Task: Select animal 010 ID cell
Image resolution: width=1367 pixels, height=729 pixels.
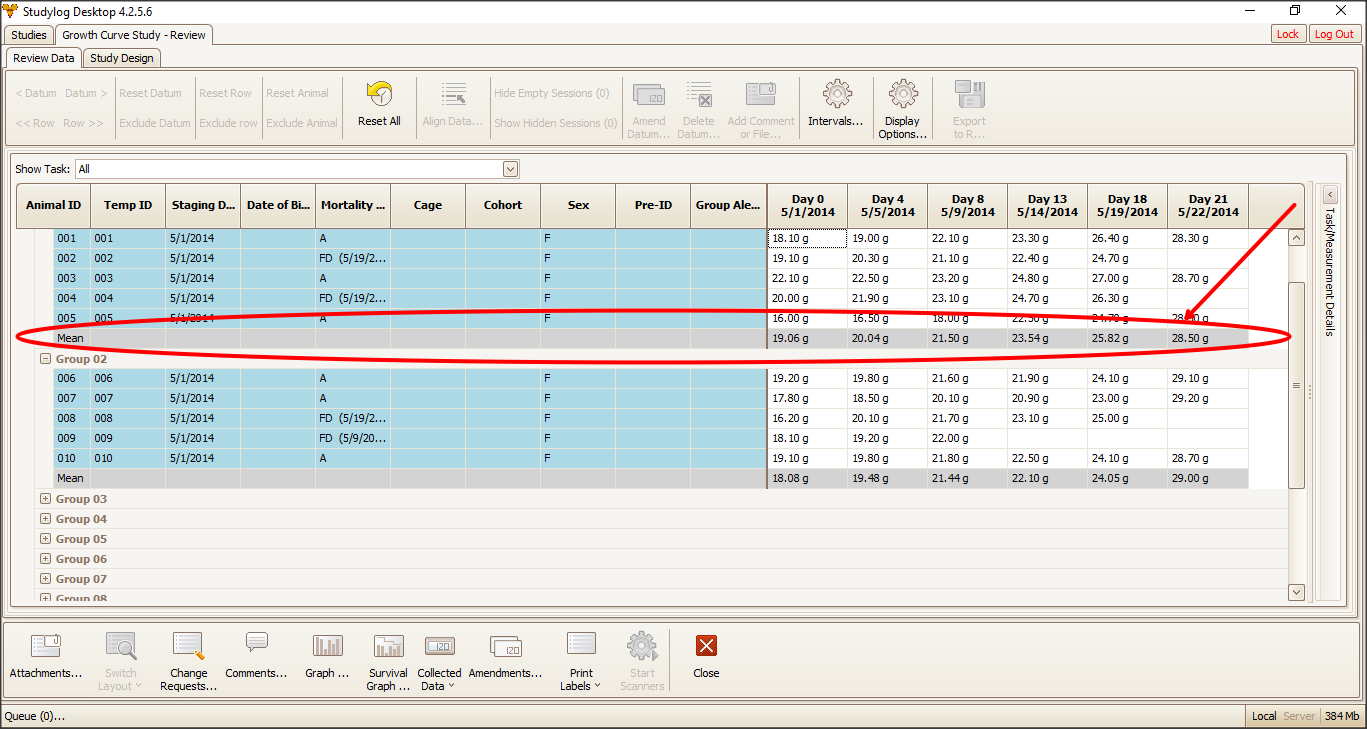Action: (72, 458)
